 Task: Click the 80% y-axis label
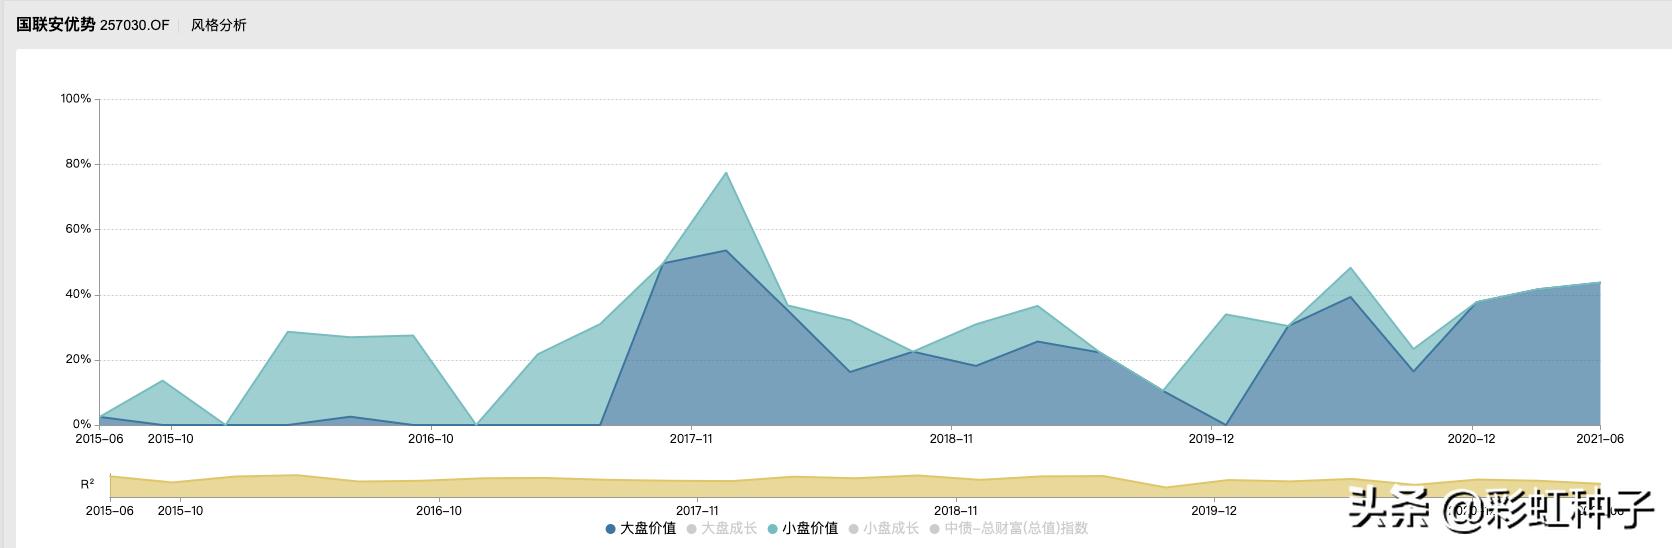[x=79, y=164]
